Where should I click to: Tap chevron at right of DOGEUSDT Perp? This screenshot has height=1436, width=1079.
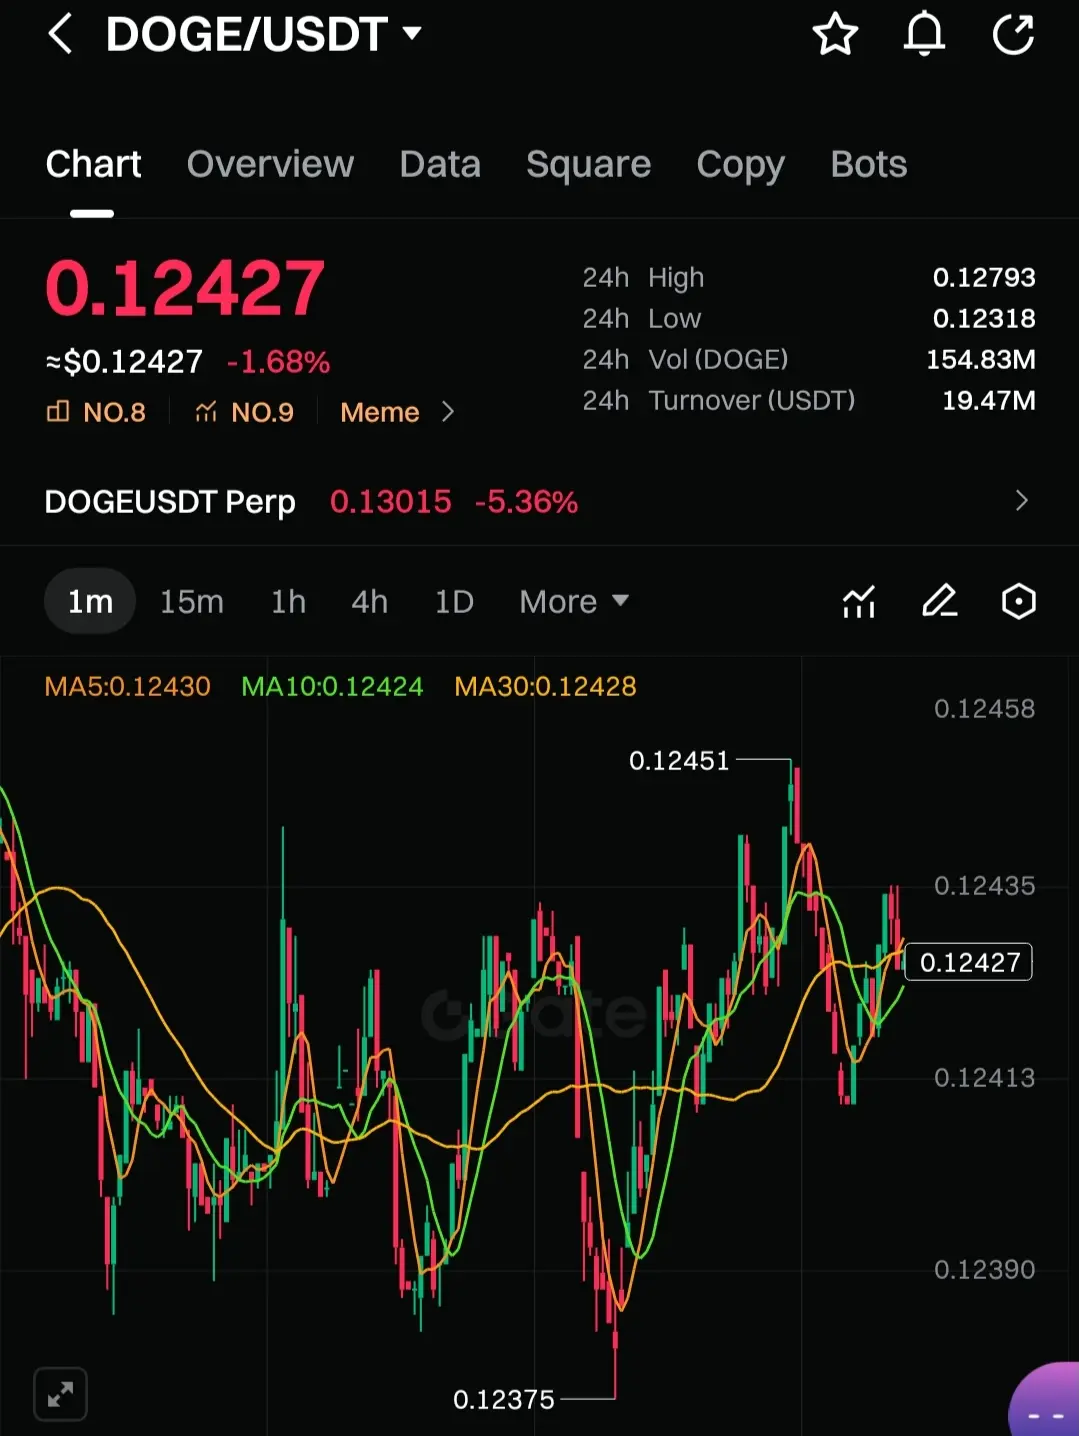tap(1021, 501)
